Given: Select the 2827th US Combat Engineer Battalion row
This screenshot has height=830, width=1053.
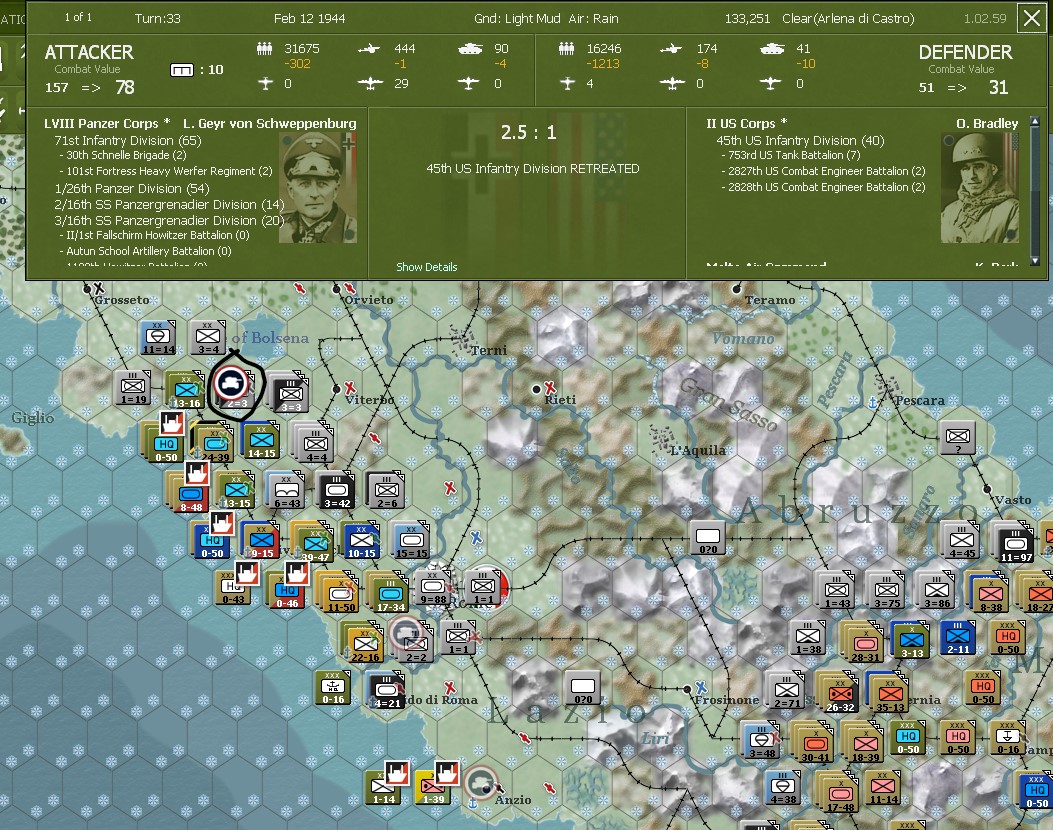Looking at the screenshot, I should click(x=823, y=171).
